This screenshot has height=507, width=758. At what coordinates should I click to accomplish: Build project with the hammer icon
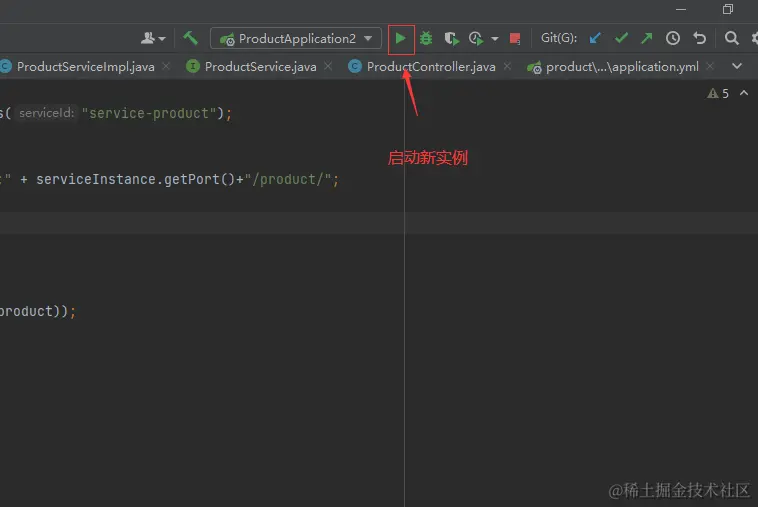[190, 38]
